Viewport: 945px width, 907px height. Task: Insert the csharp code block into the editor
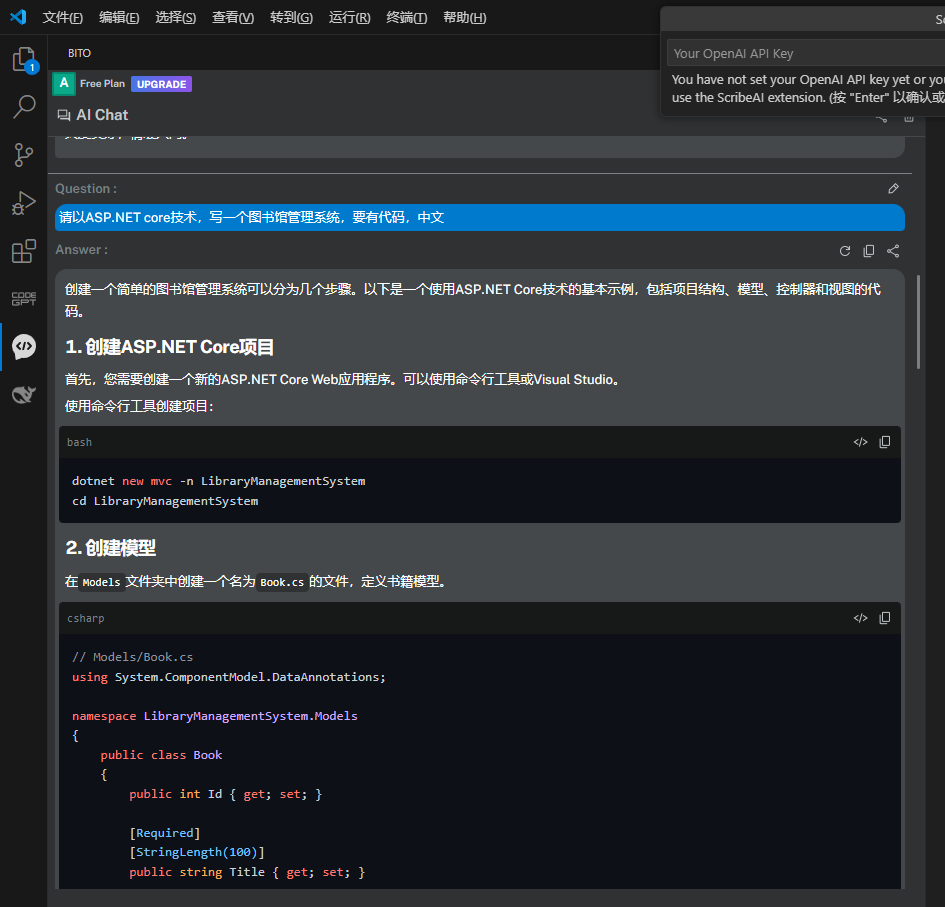(x=861, y=618)
